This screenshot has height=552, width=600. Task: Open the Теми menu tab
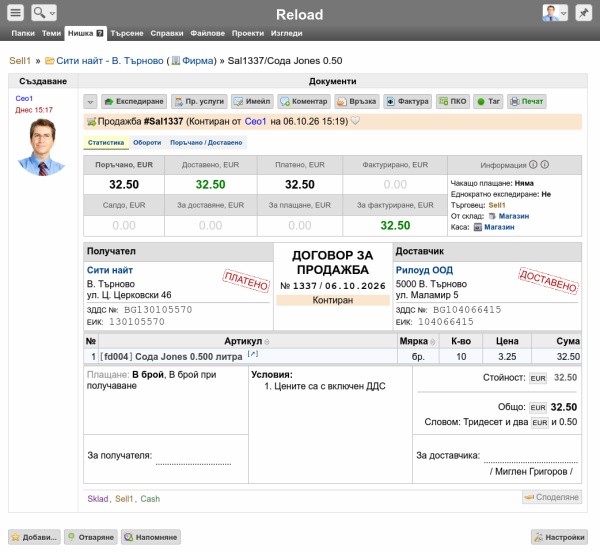pyautogui.click(x=51, y=33)
